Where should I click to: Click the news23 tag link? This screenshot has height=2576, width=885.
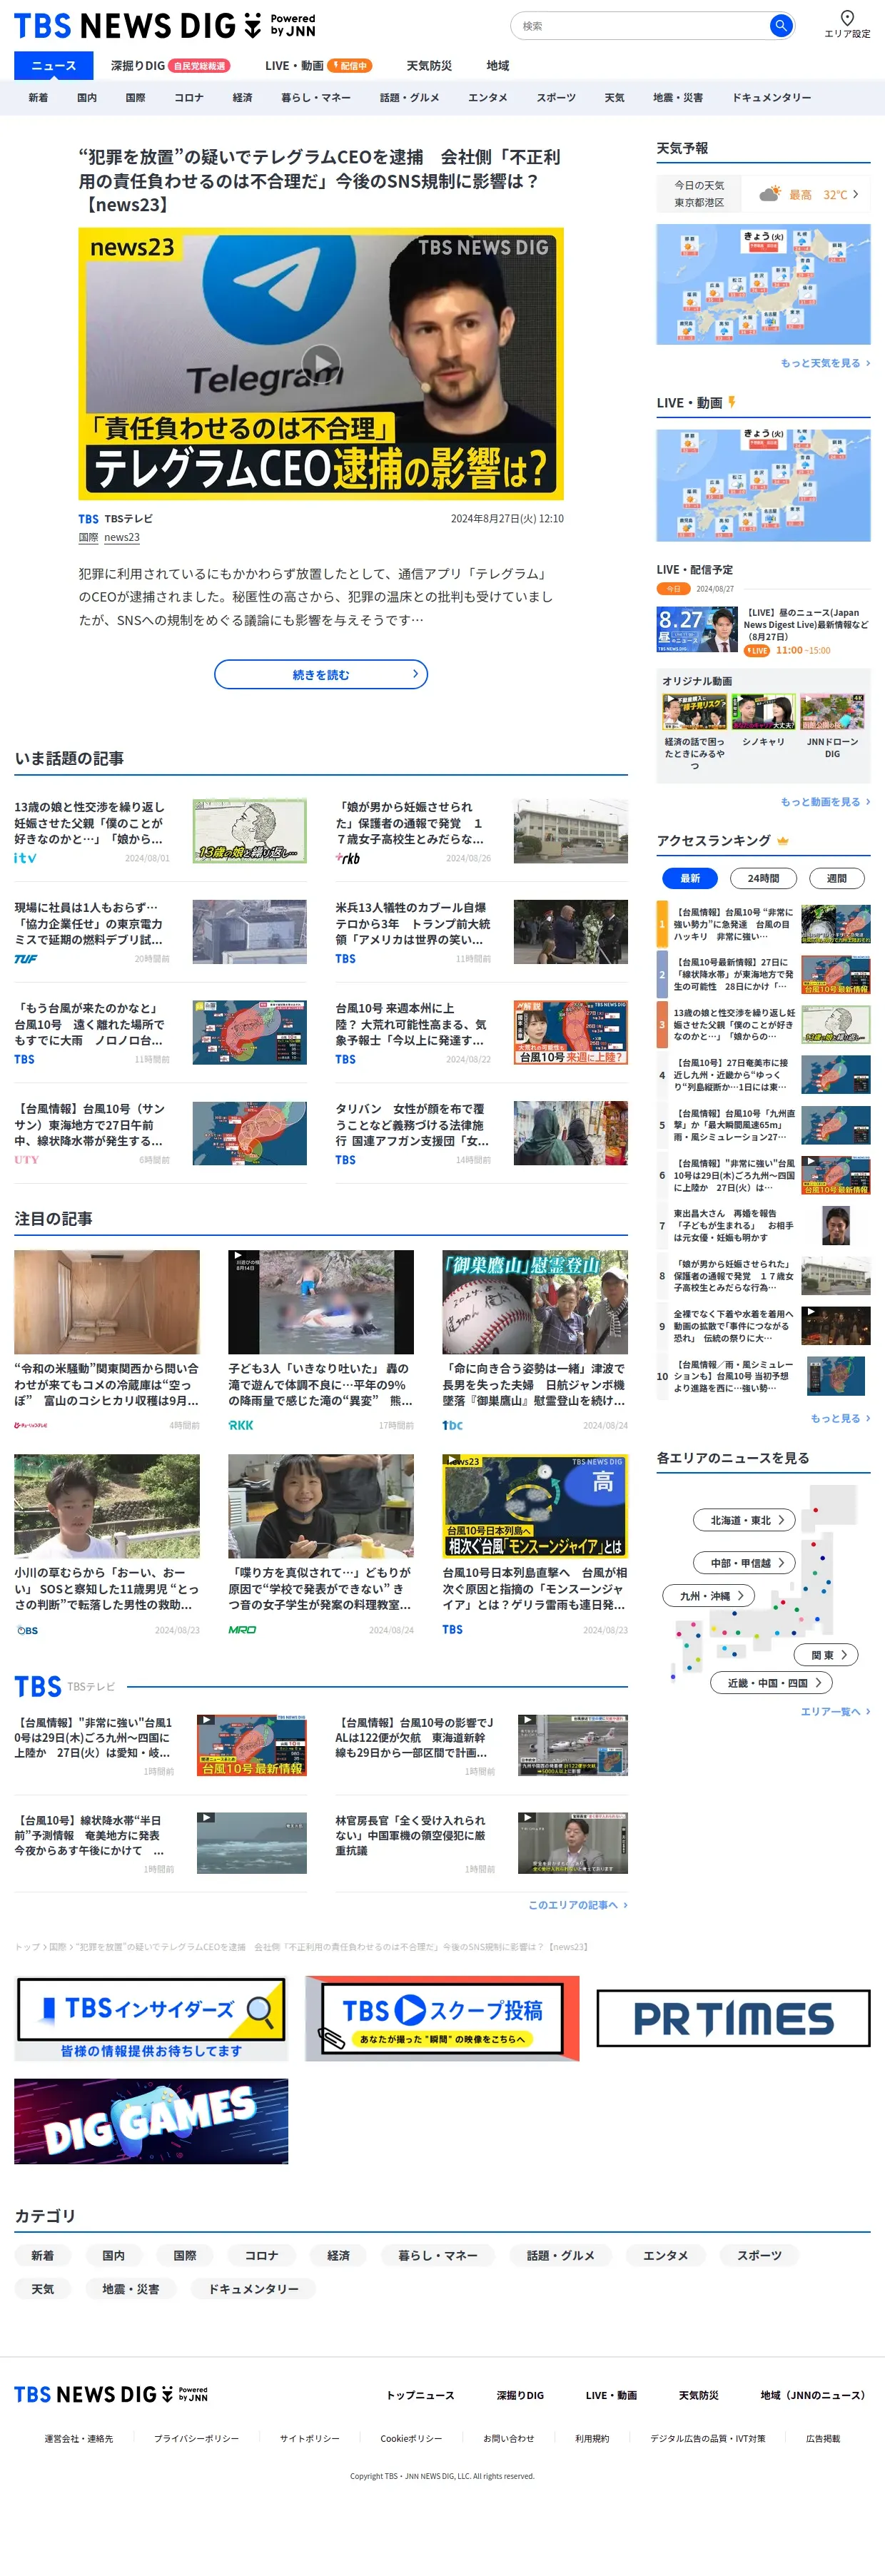click(122, 538)
